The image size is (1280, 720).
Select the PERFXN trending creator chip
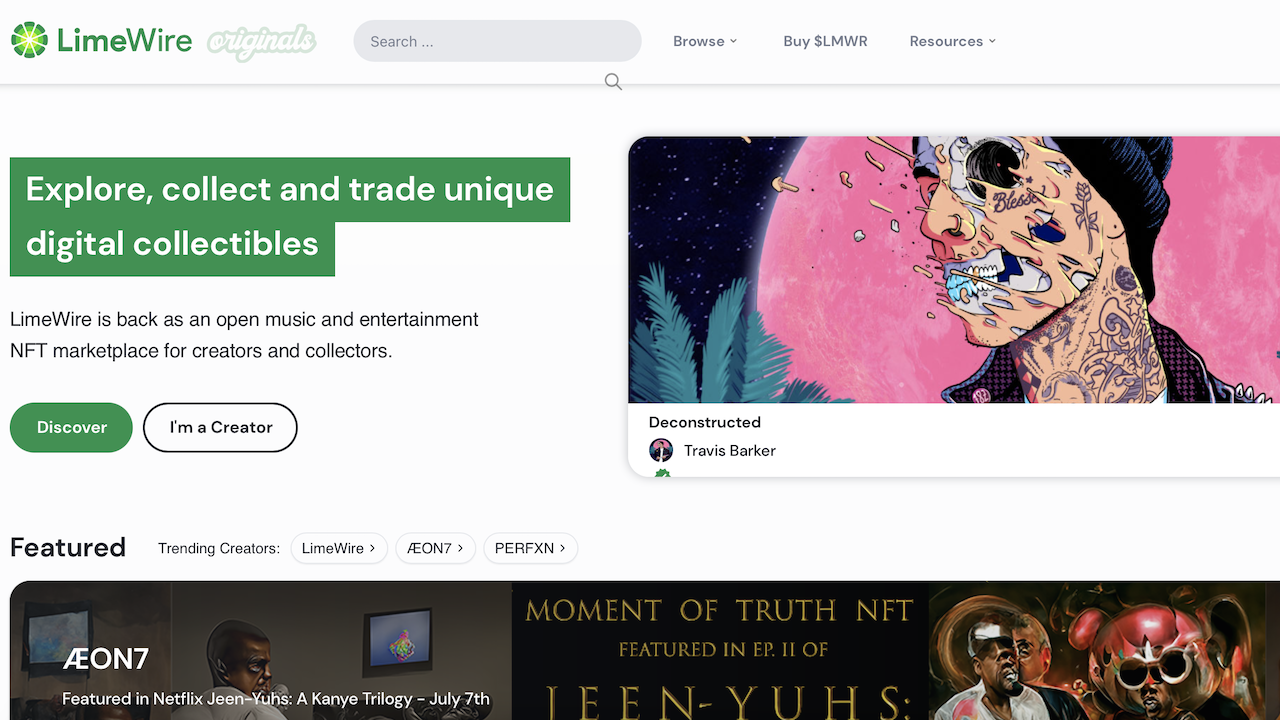click(x=530, y=548)
